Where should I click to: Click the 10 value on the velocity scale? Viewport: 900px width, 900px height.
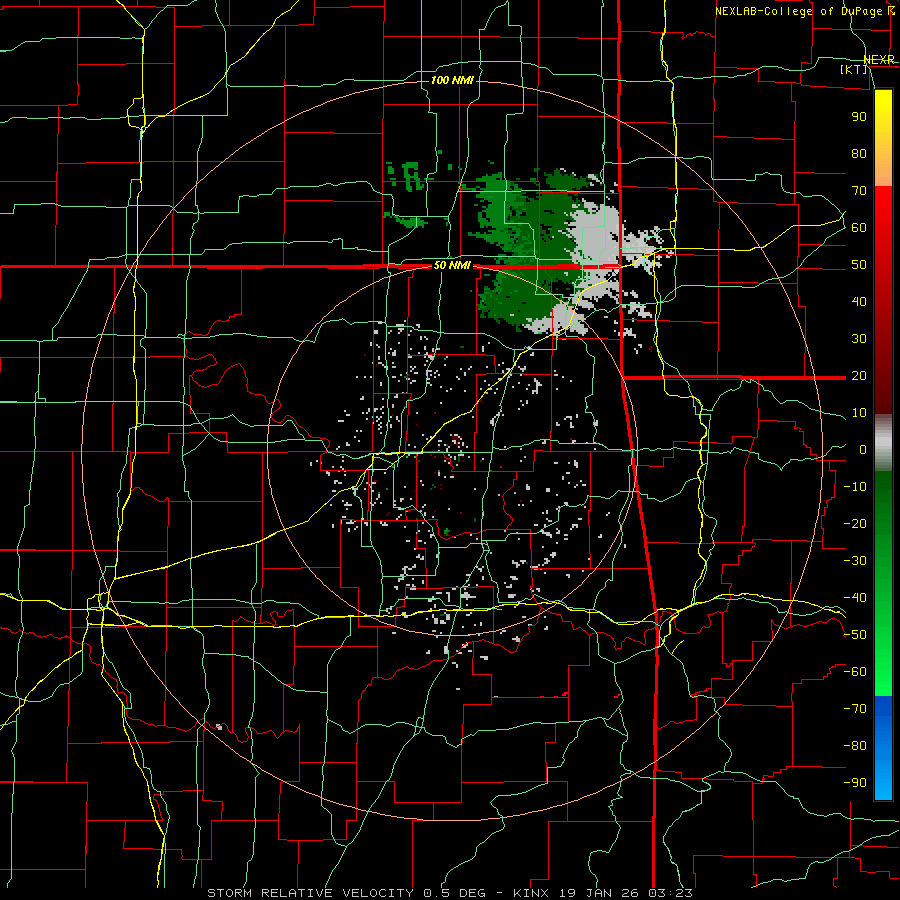click(x=859, y=413)
